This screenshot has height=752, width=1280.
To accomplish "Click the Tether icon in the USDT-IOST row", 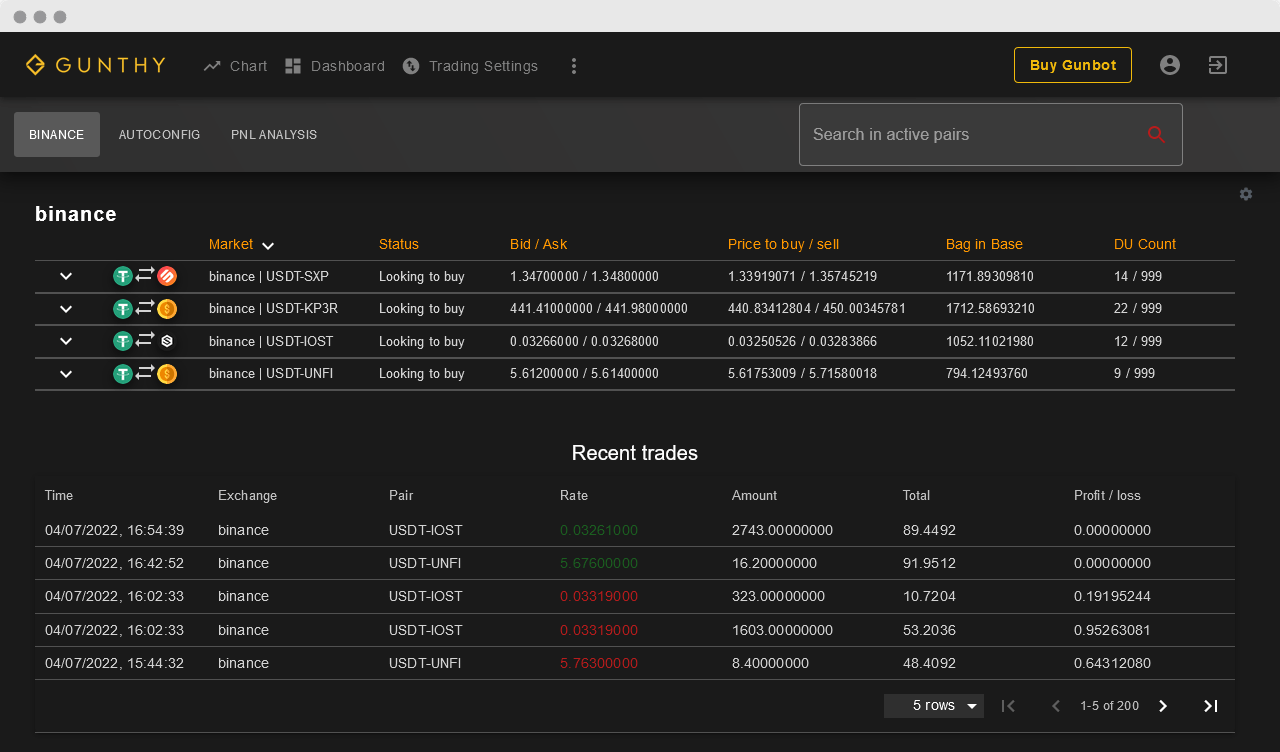I will click(123, 341).
